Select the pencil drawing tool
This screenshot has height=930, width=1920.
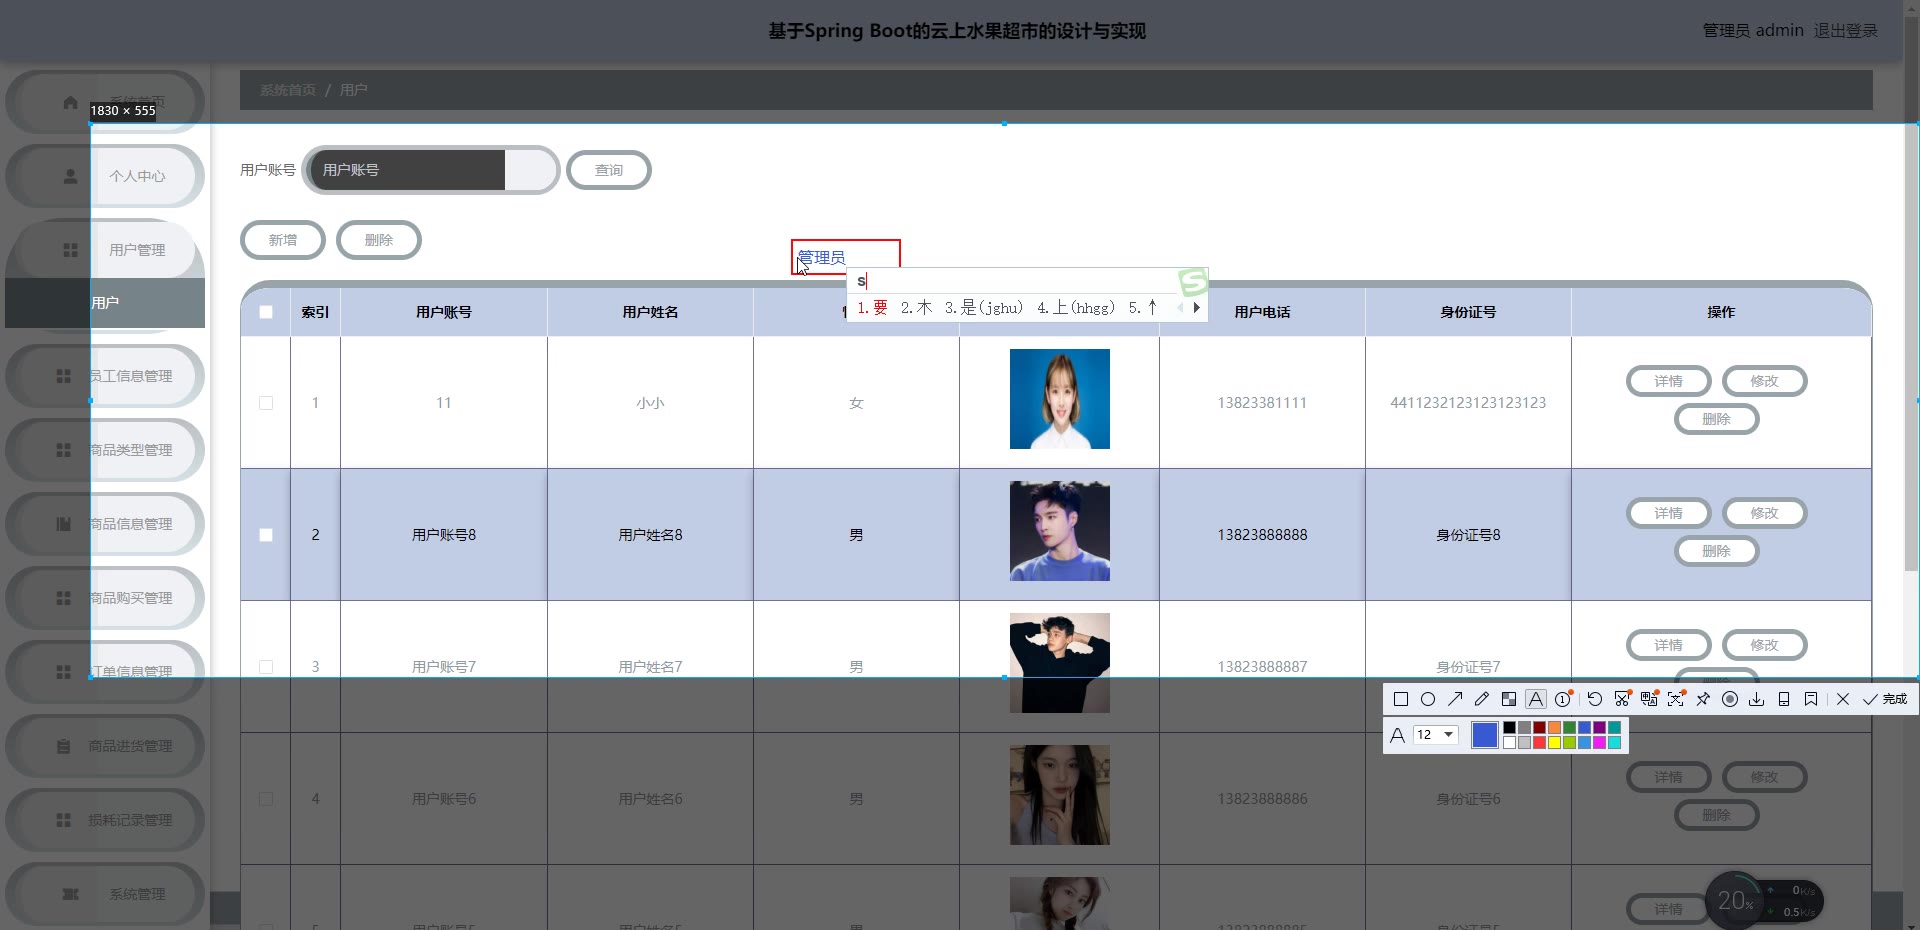[x=1482, y=699]
